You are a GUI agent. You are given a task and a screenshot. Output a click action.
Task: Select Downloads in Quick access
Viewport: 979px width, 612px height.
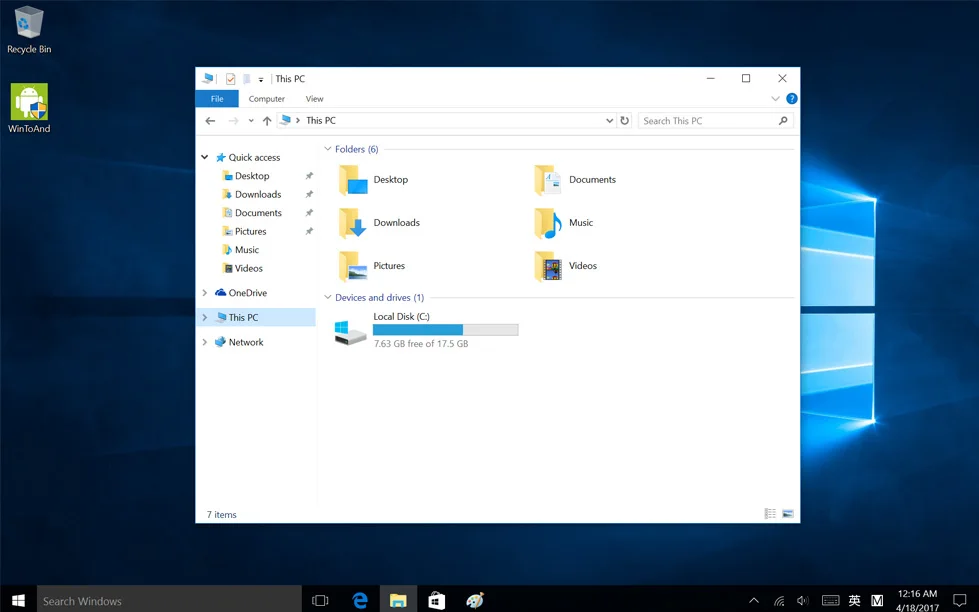(257, 195)
